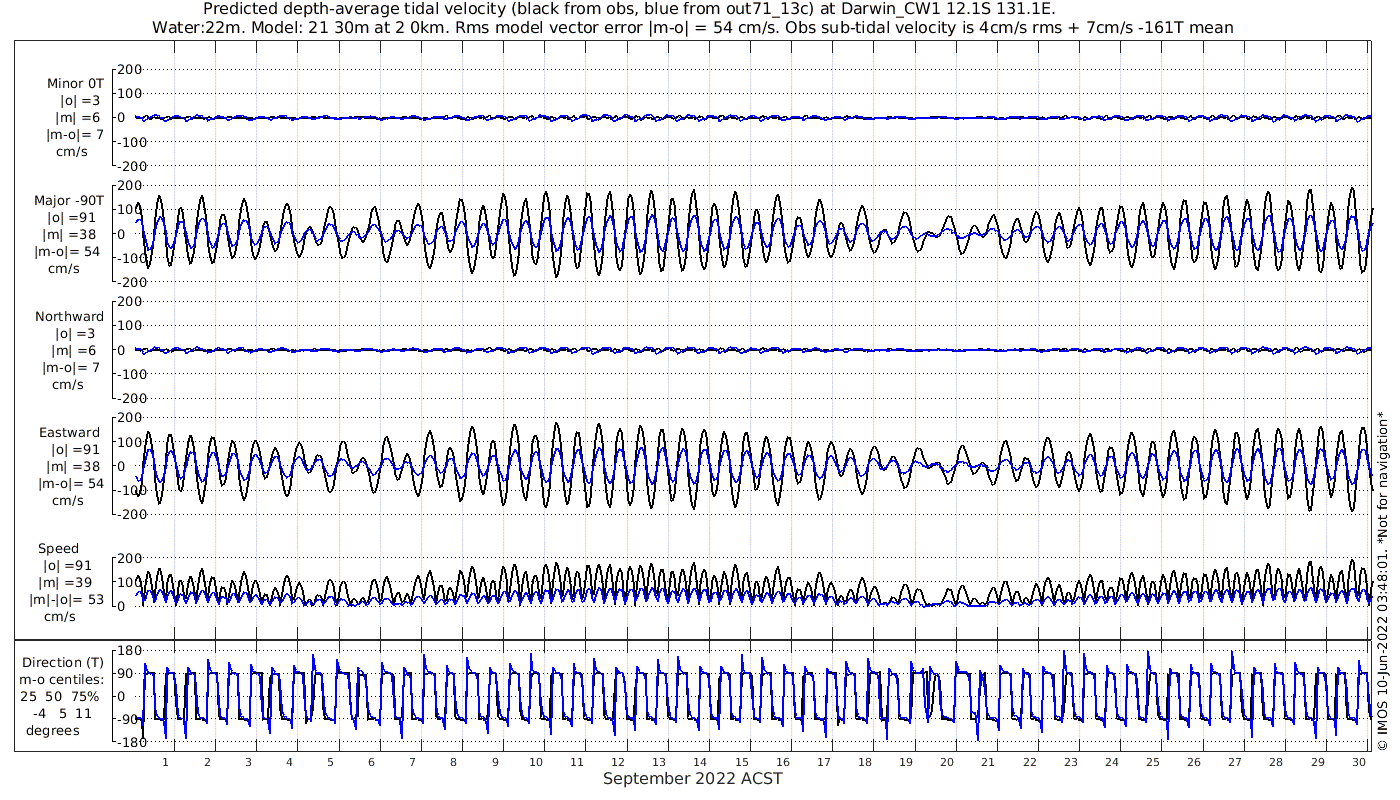The height and width of the screenshot is (800, 1400).
Task: Click day tick '25' on date axis
Action: [x=1153, y=762]
